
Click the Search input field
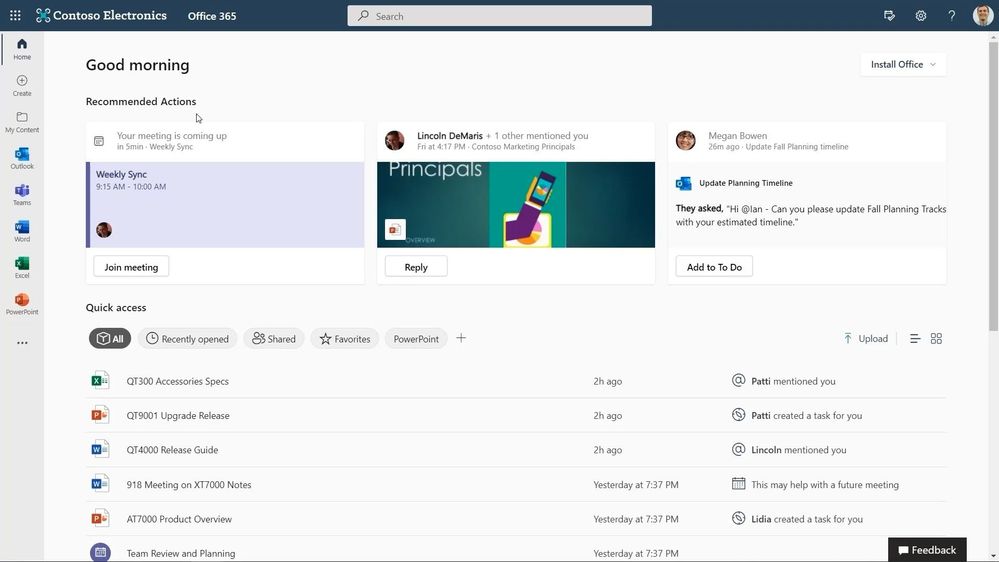coord(500,16)
